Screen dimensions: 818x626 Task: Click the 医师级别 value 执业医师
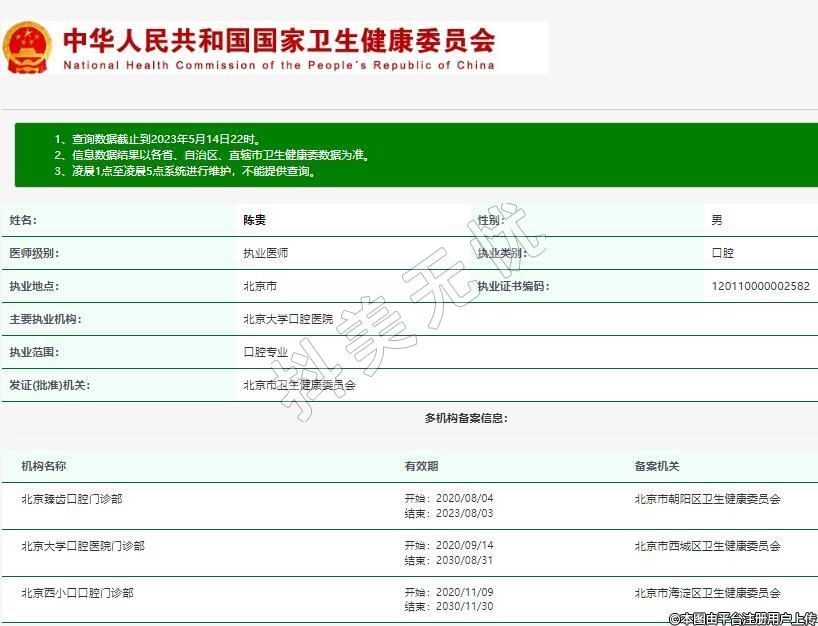pos(265,253)
